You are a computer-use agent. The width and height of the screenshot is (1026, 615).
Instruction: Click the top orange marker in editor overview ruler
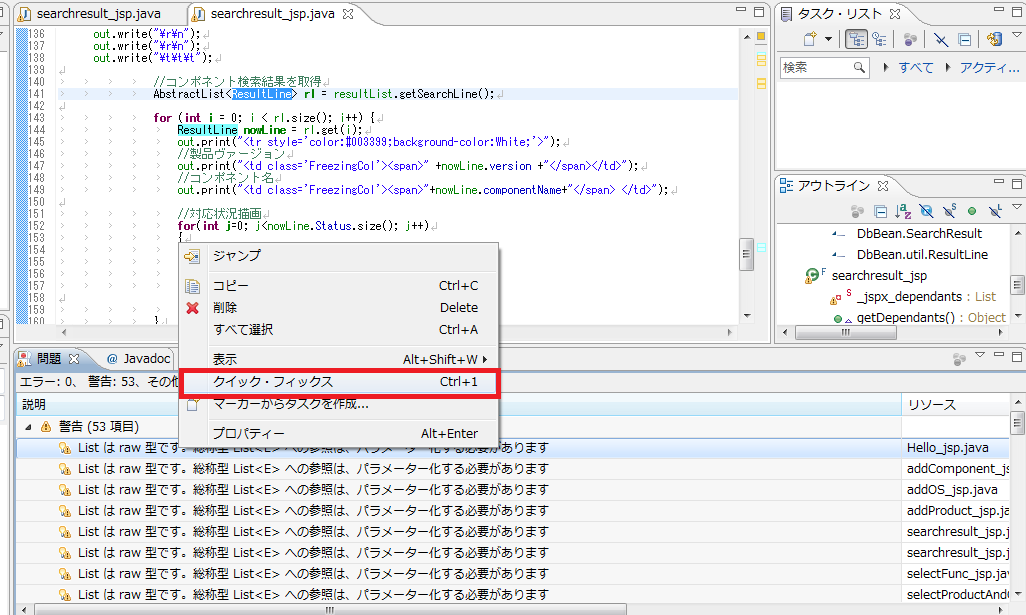click(x=761, y=37)
